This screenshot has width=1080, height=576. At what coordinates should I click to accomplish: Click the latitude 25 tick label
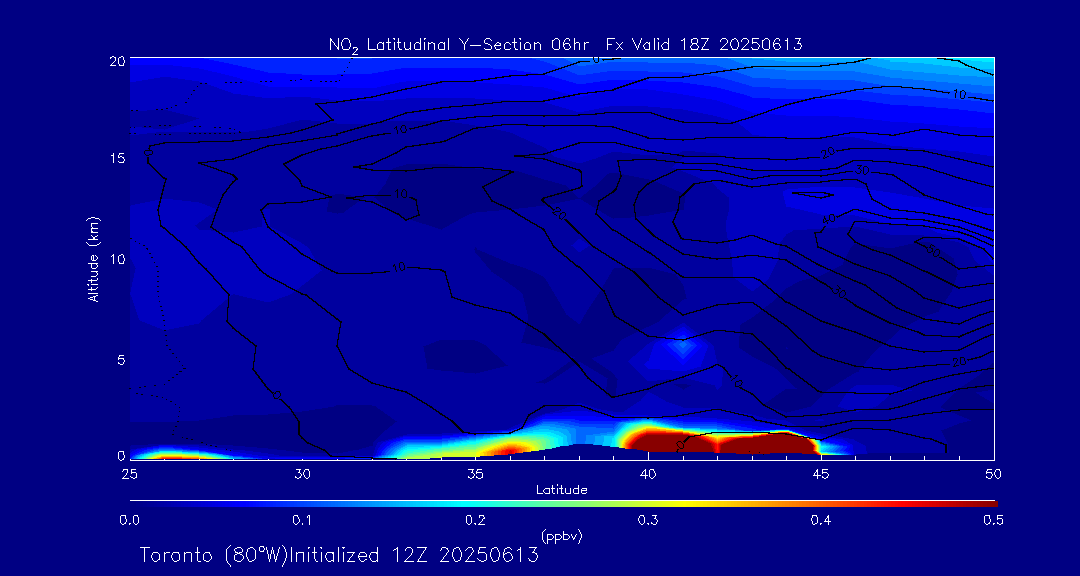pos(129,472)
